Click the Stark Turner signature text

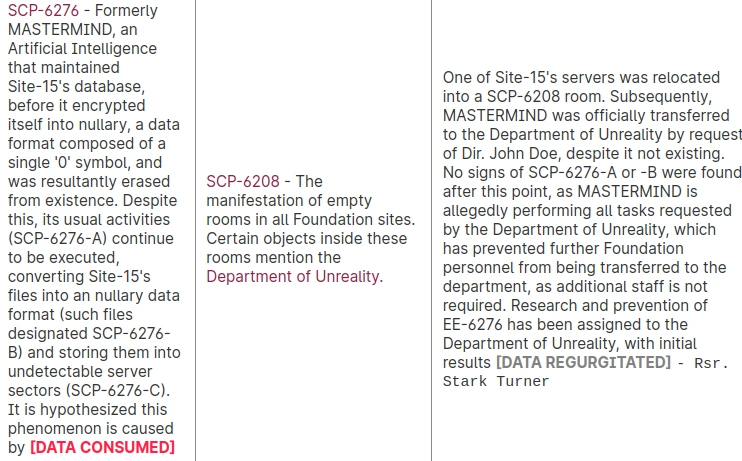496,381
